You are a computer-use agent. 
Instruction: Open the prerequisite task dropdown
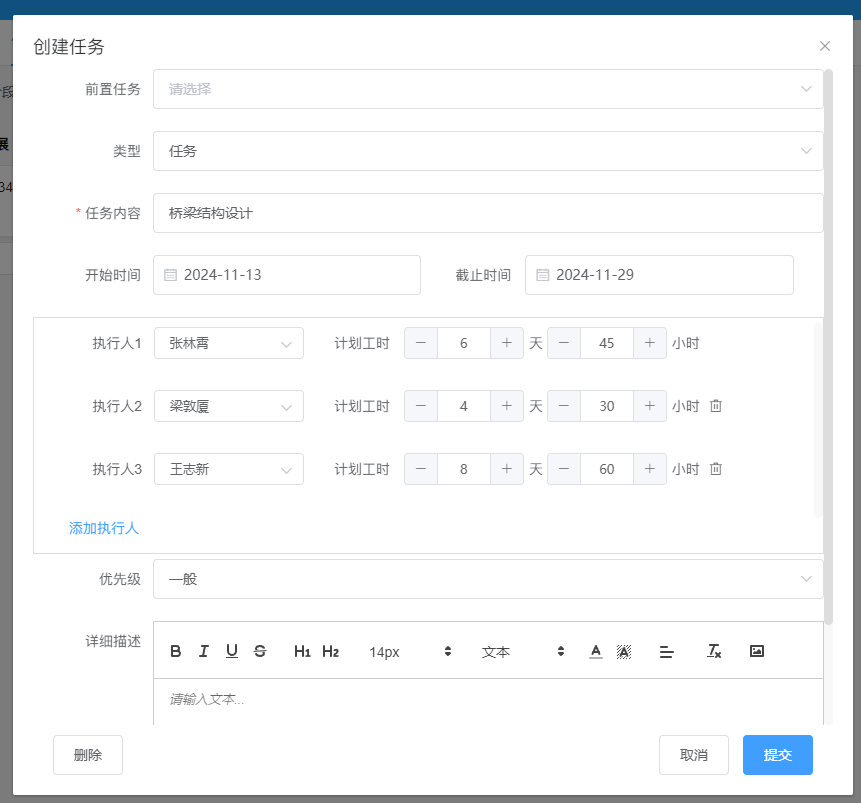click(488, 89)
